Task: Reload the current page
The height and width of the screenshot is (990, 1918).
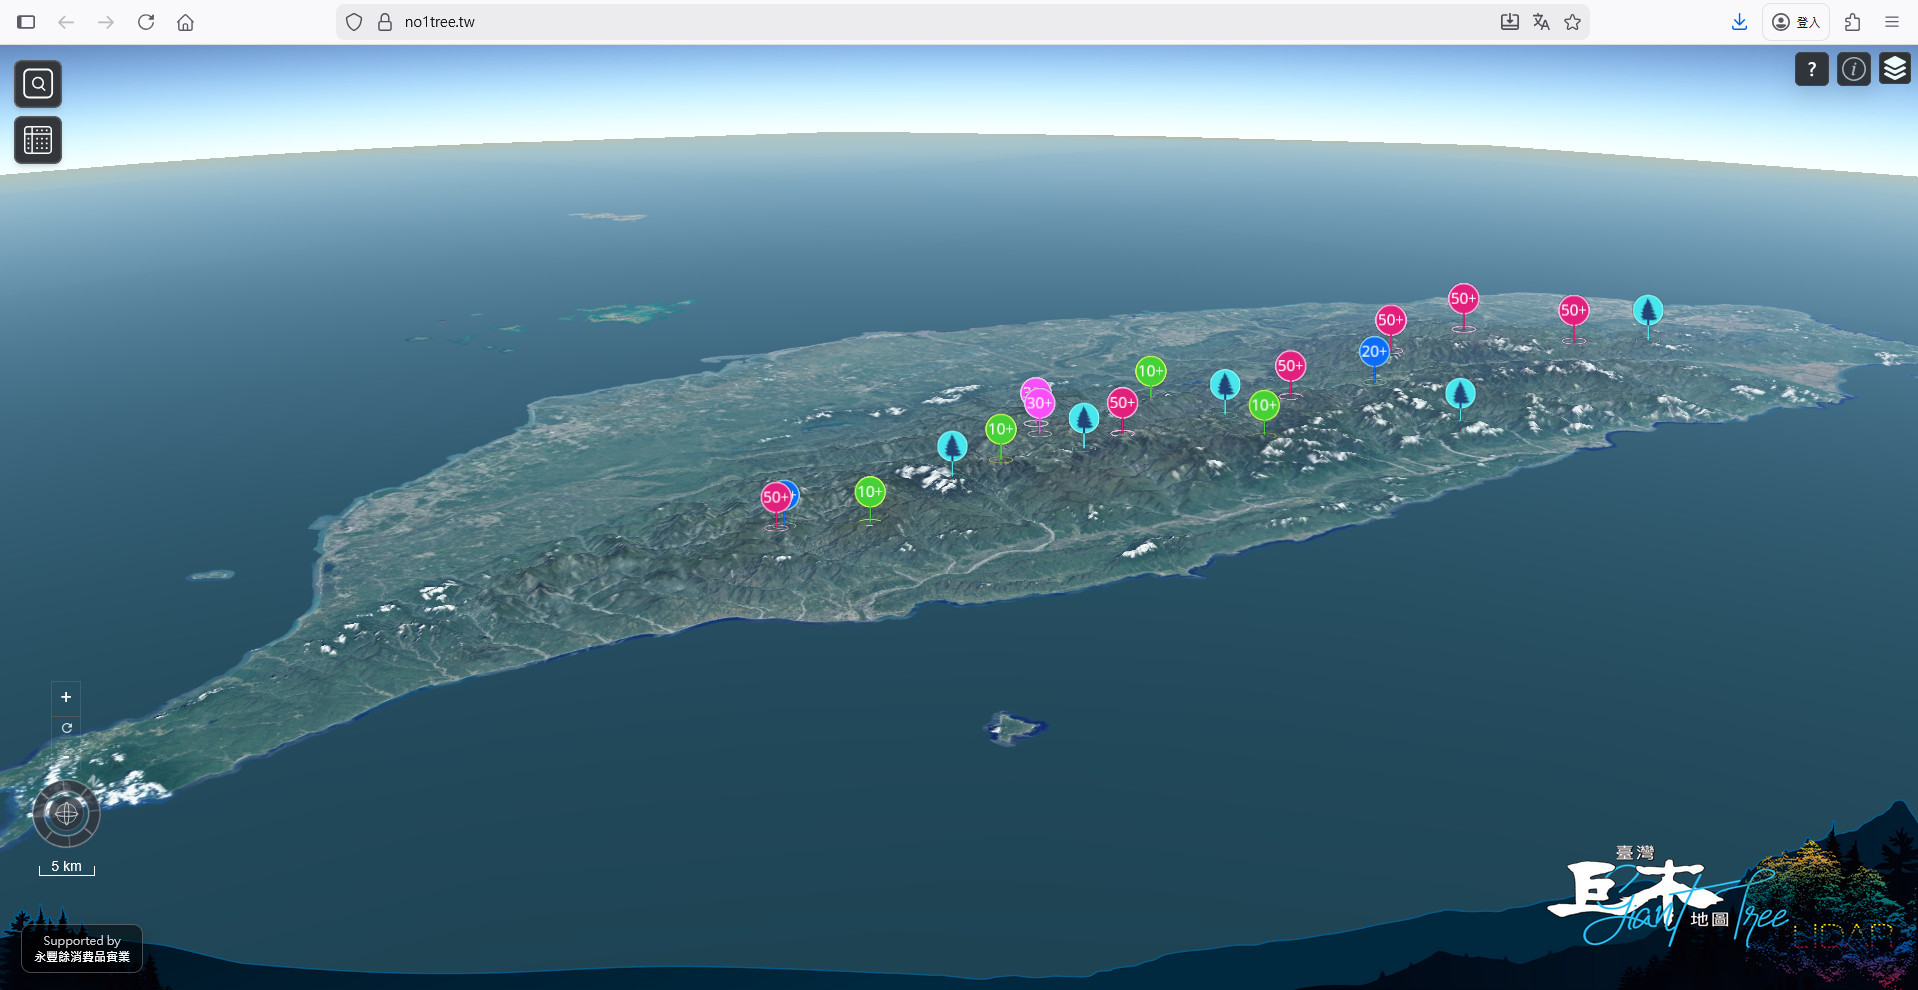Action: click(146, 22)
